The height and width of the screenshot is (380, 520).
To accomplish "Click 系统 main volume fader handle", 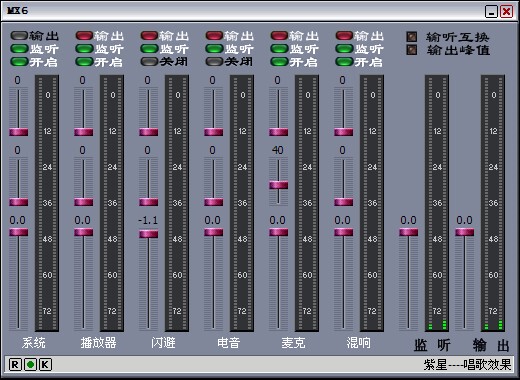I will click(x=19, y=232).
